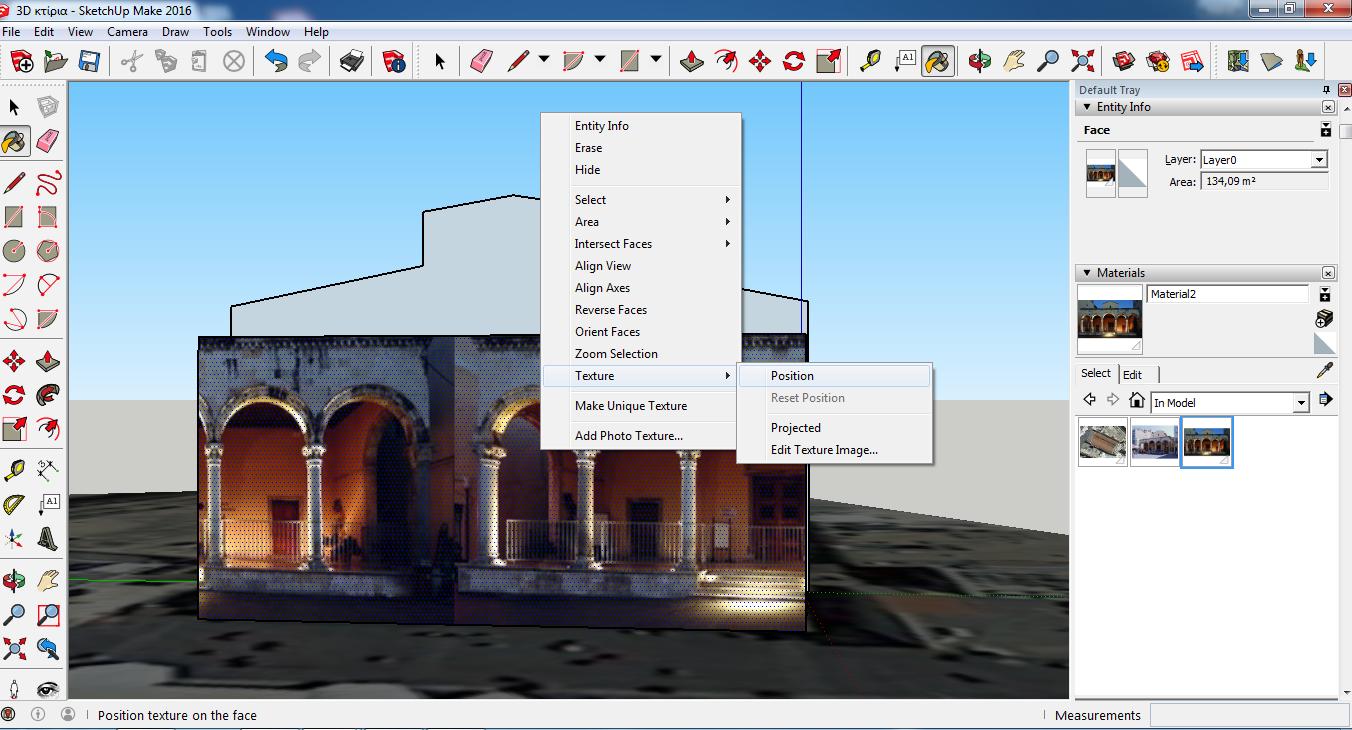Select the night arcade building material thumbnail
Image resolution: width=1352 pixels, height=730 pixels.
[x=1207, y=442]
